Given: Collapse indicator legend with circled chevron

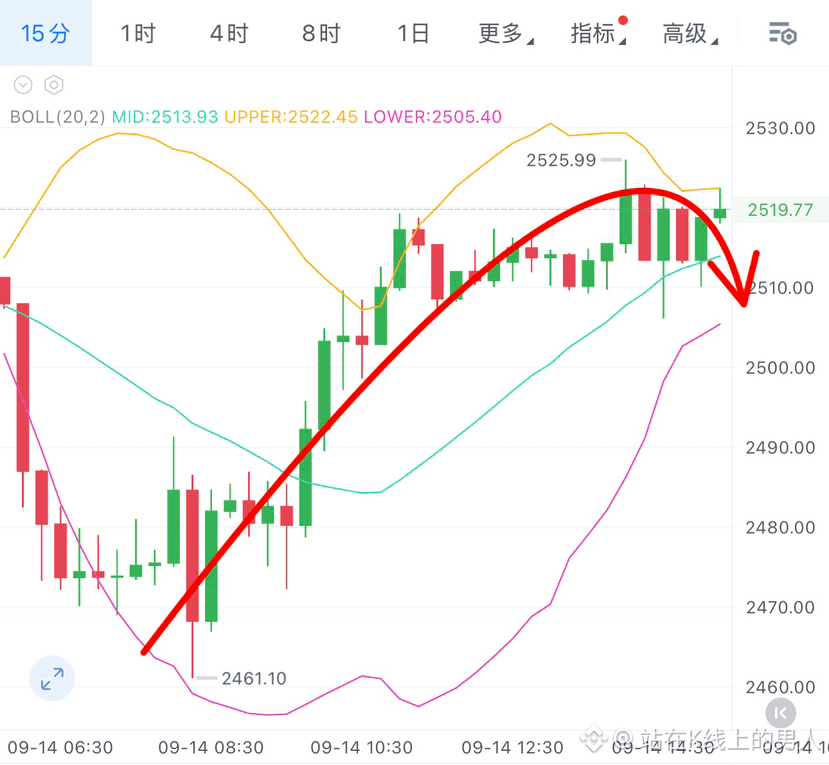Looking at the screenshot, I should 23,85.
